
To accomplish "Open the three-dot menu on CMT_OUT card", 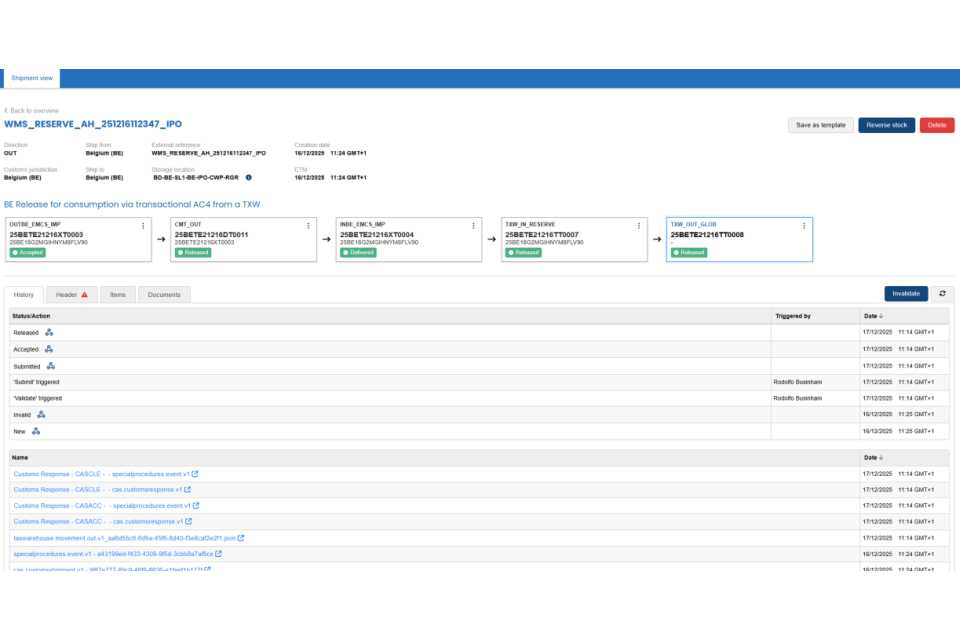I will click(308, 226).
